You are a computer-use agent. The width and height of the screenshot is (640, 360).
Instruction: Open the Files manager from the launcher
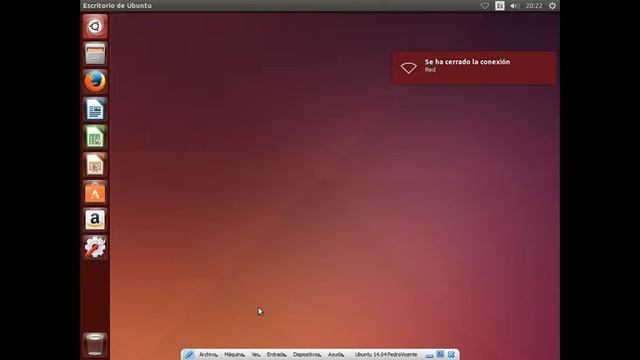tap(95, 54)
